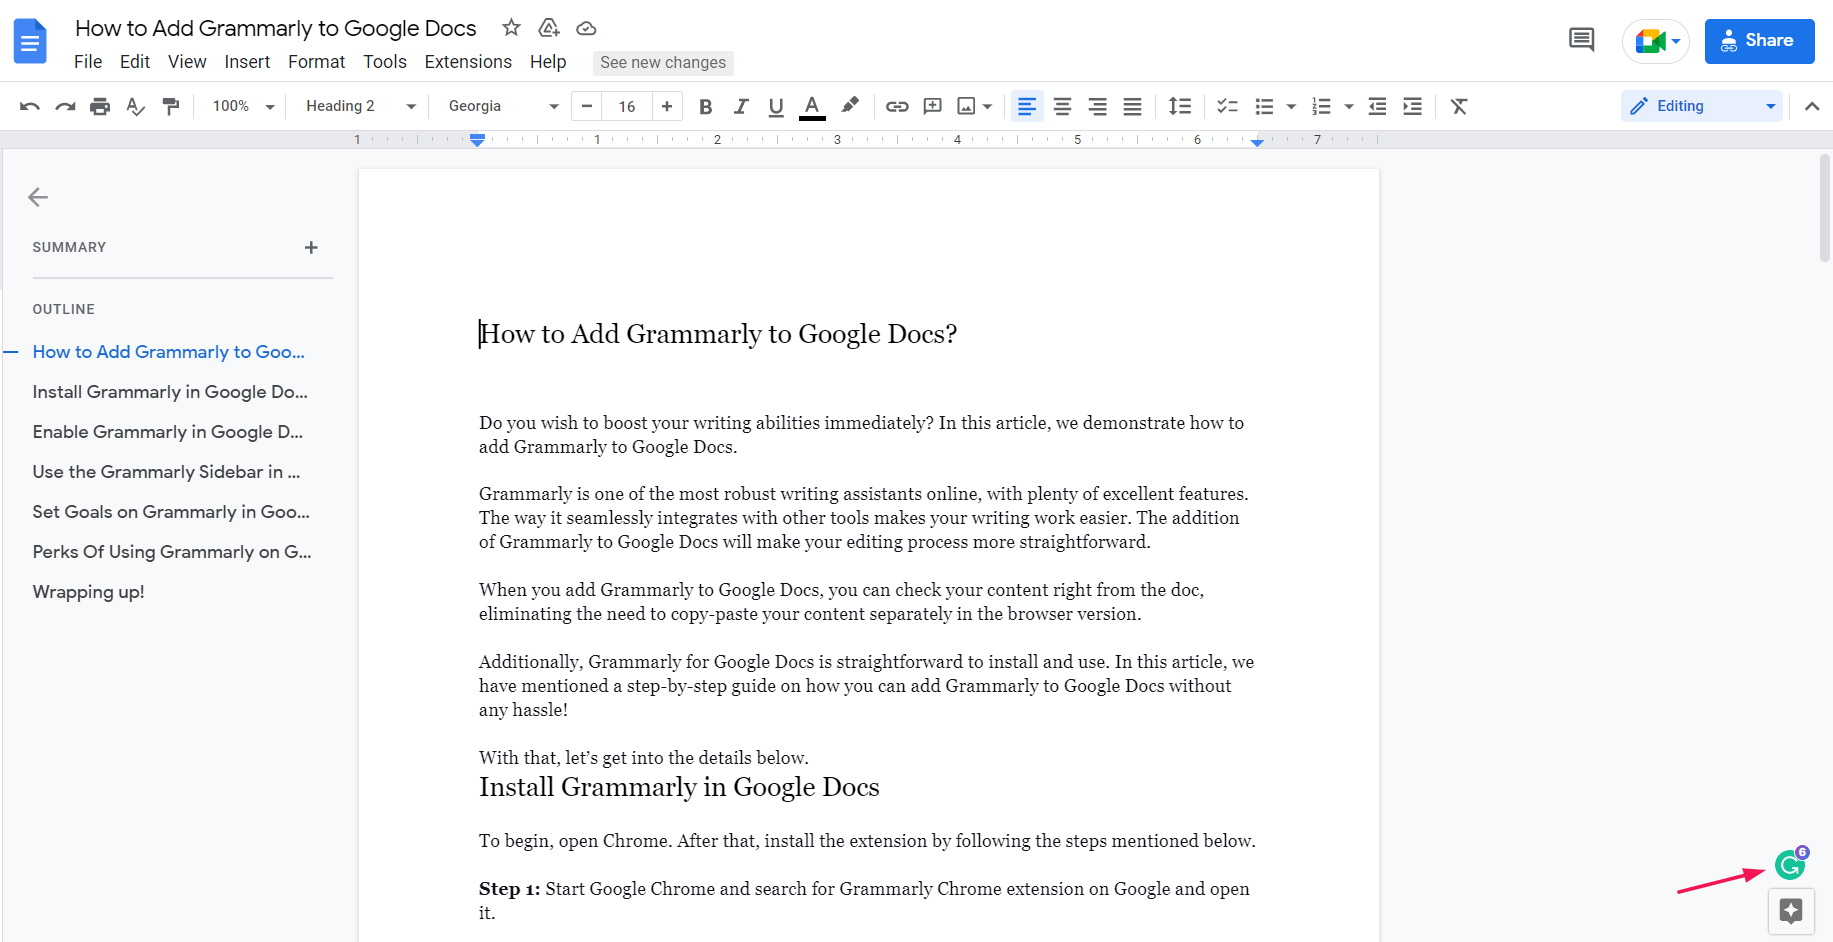The height and width of the screenshot is (942, 1833).
Task: Open the Grammarly icon in the corner
Action: point(1789,864)
